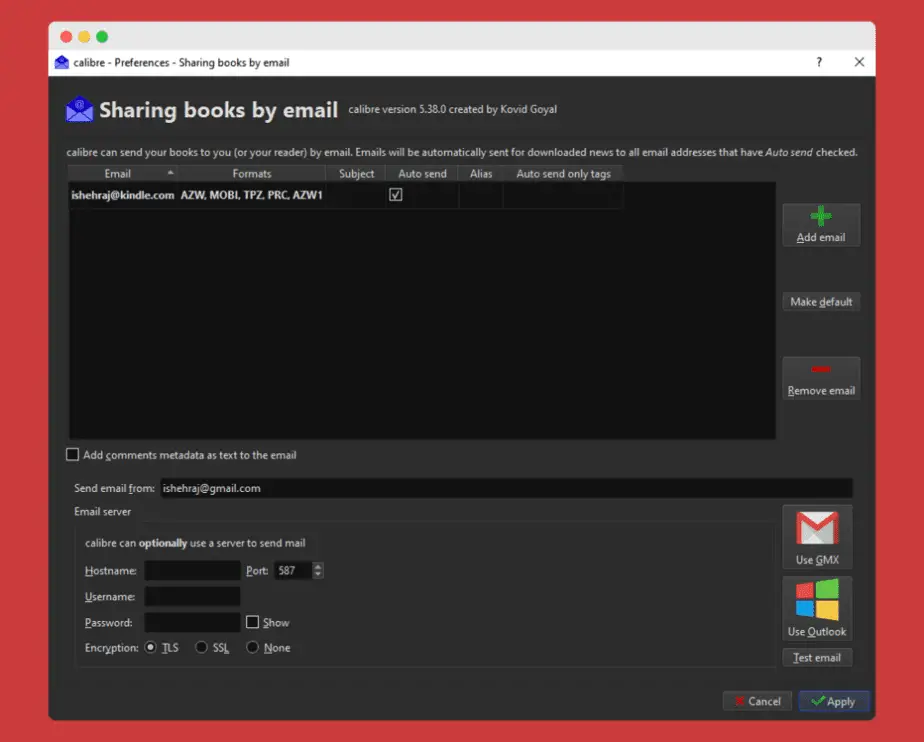Viewport: 924px width, 742px height.
Task: Click the Send email from field
Action: coord(506,488)
